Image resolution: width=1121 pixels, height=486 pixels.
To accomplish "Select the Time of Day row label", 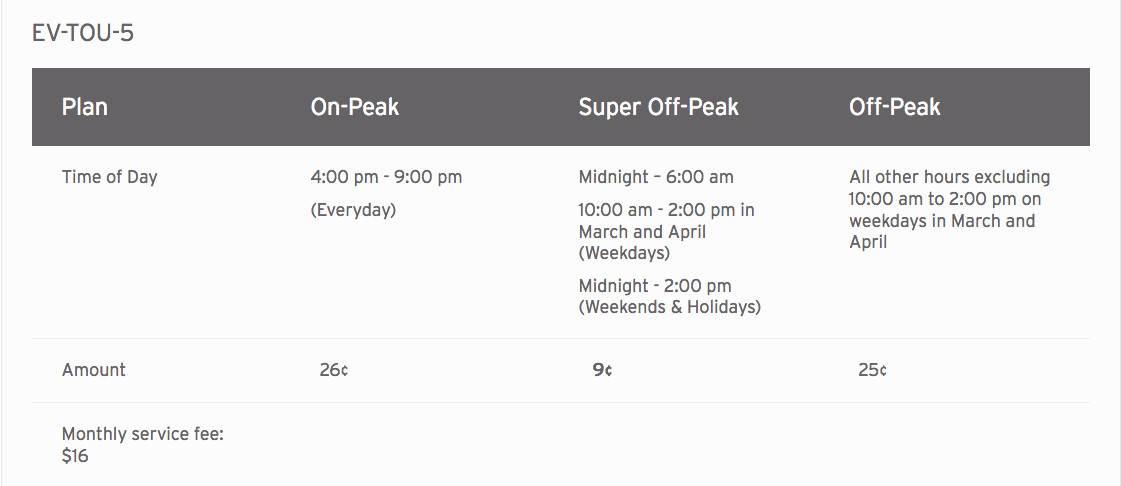I will click(x=109, y=177).
